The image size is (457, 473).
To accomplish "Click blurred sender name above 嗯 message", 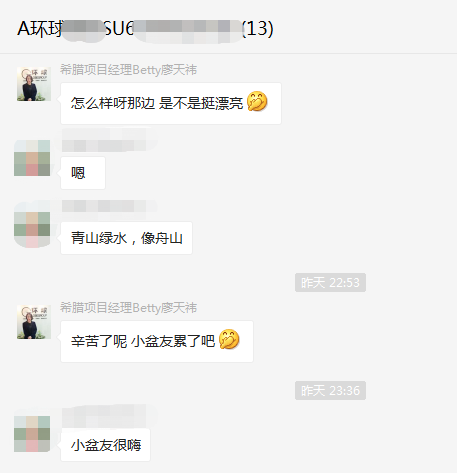I will click(x=109, y=140).
